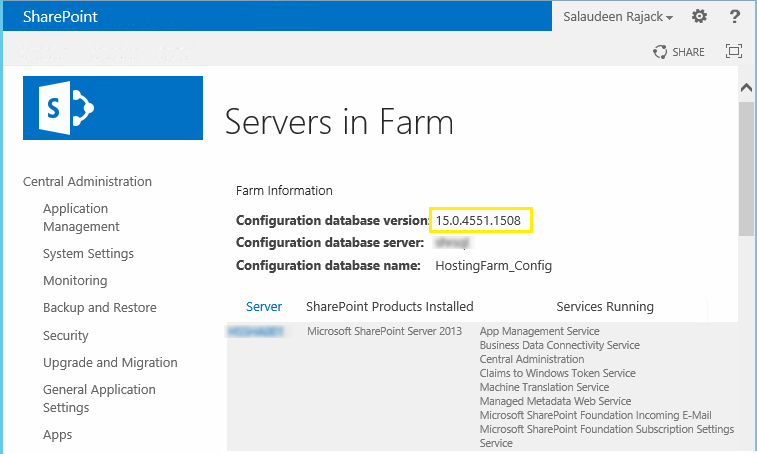Sort by the Server column header
757x454 pixels.
pos(264,307)
